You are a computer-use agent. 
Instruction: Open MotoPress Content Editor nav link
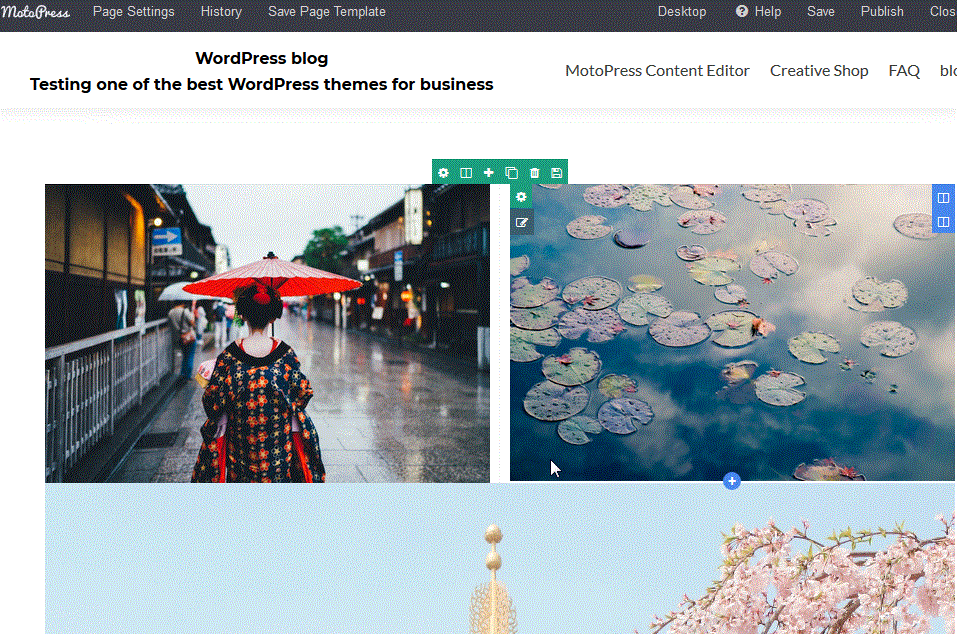coord(657,71)
